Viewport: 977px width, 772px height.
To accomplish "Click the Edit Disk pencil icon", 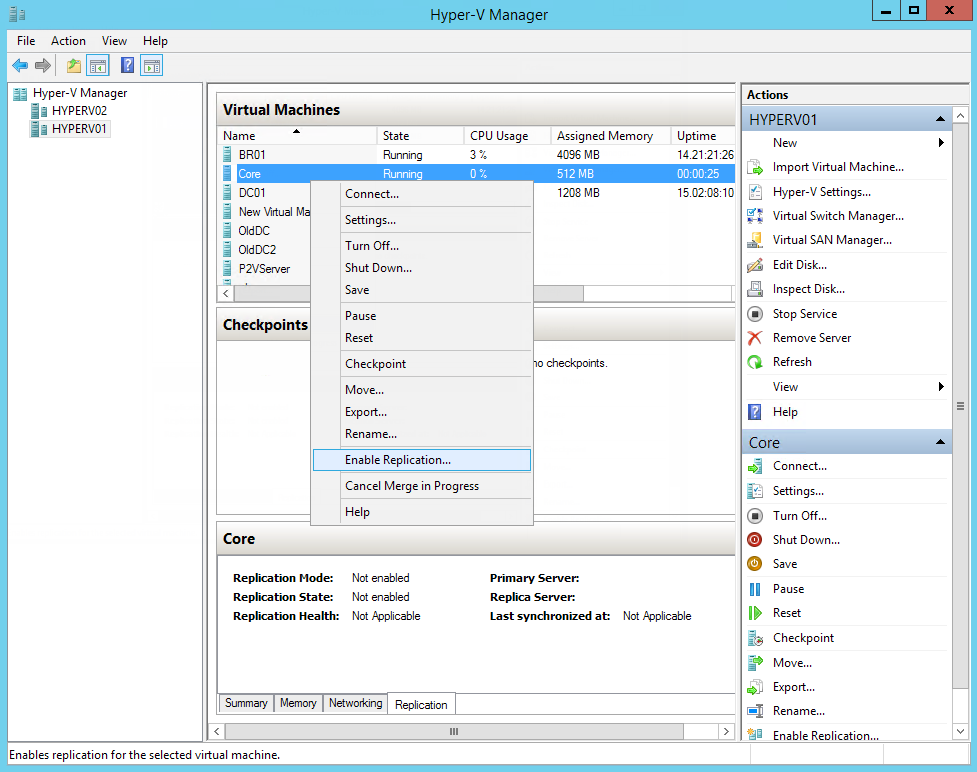I will (x=755, y=265).
